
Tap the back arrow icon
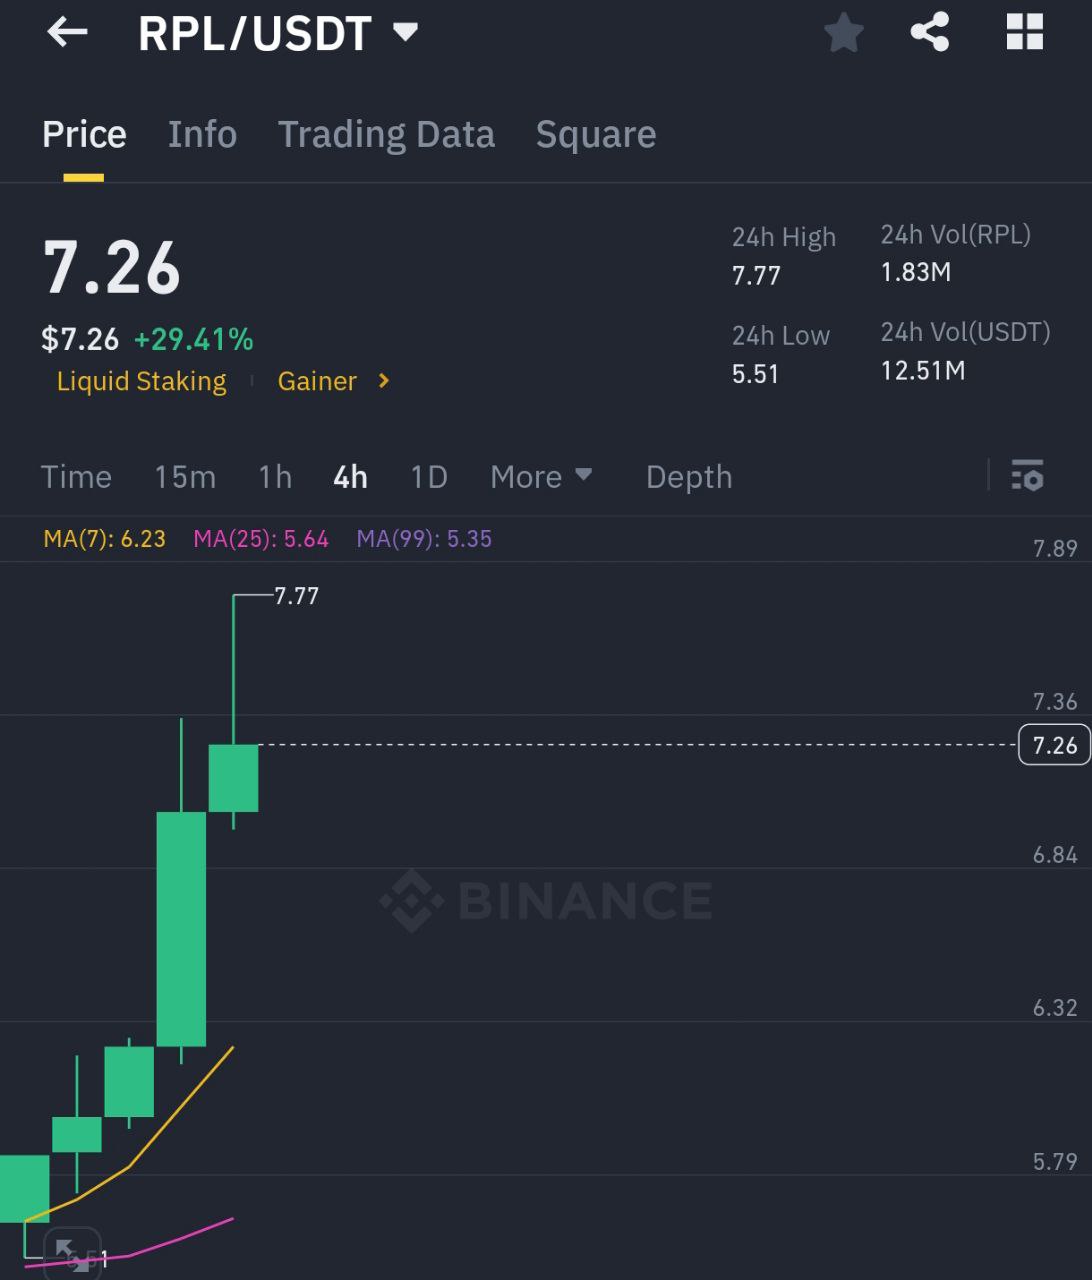pos(67,32)
